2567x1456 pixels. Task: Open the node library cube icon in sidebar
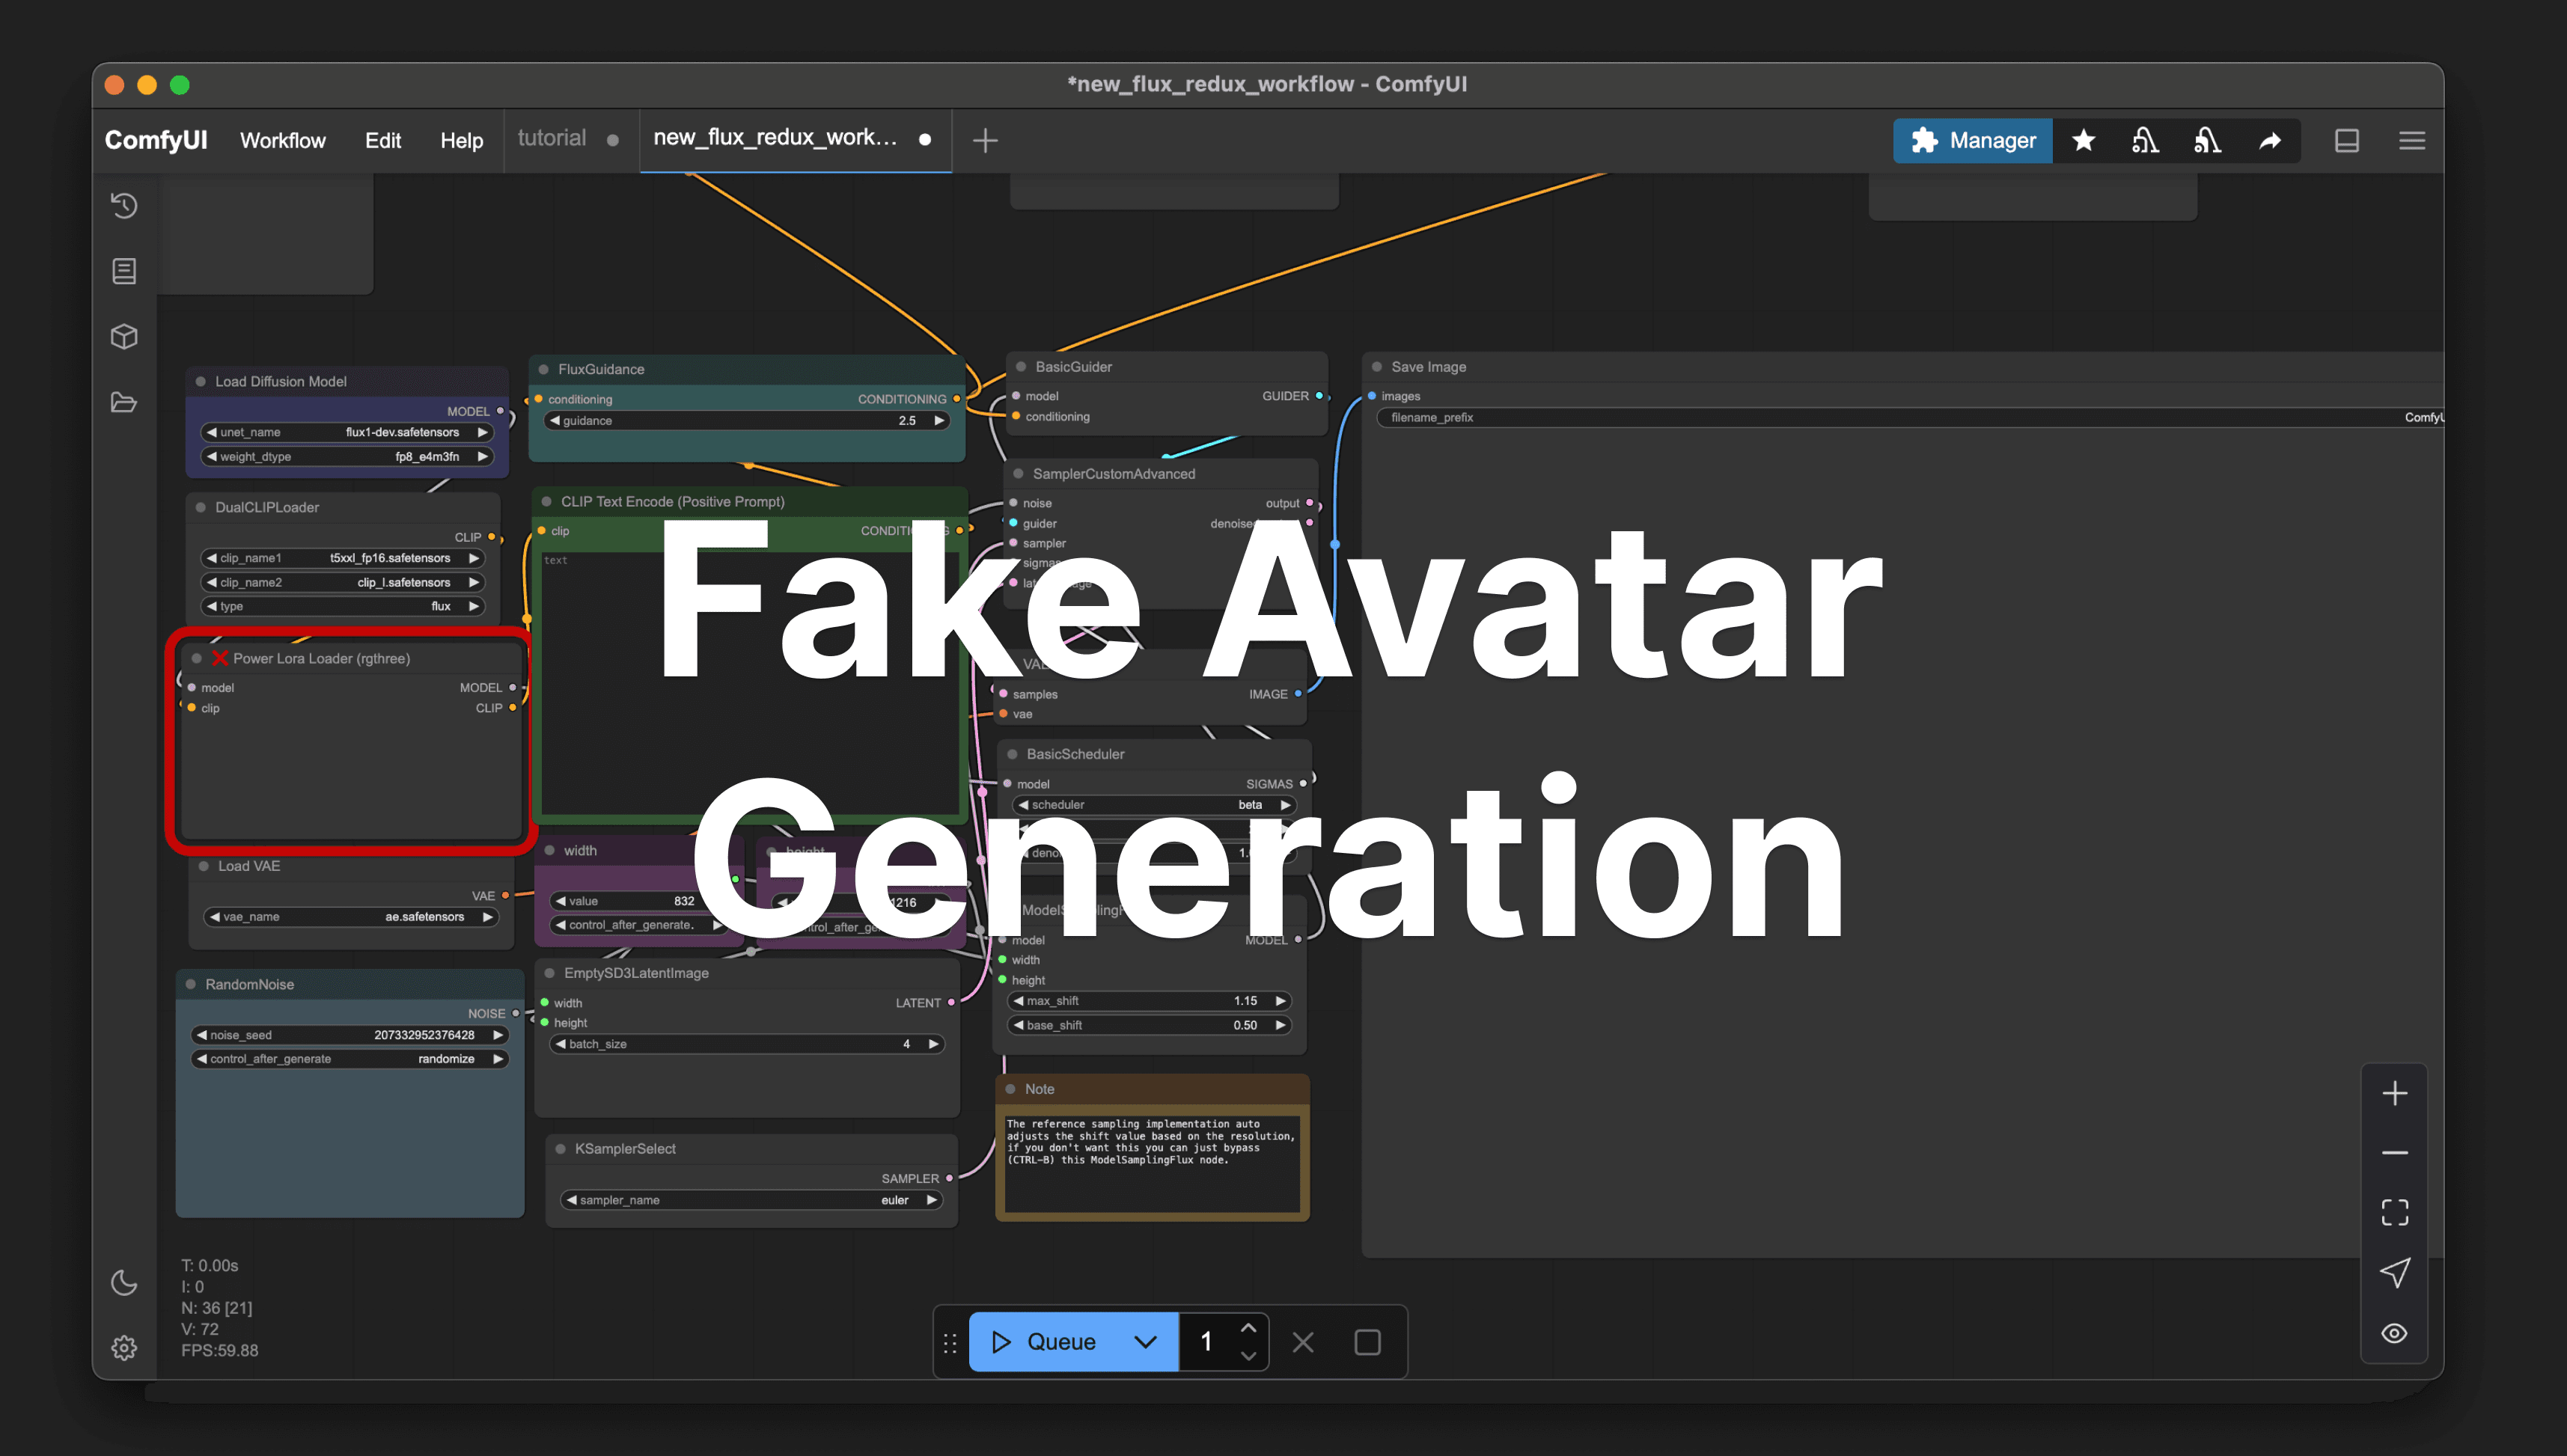(x=124, y=337)
